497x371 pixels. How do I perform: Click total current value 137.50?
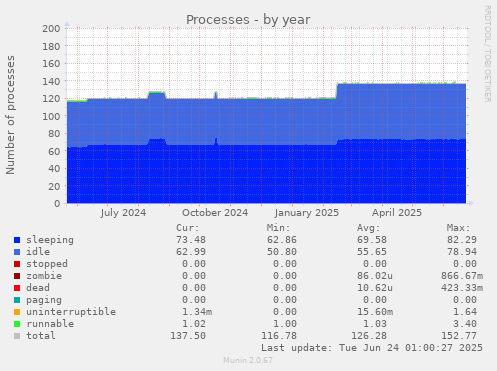[188, 336]
